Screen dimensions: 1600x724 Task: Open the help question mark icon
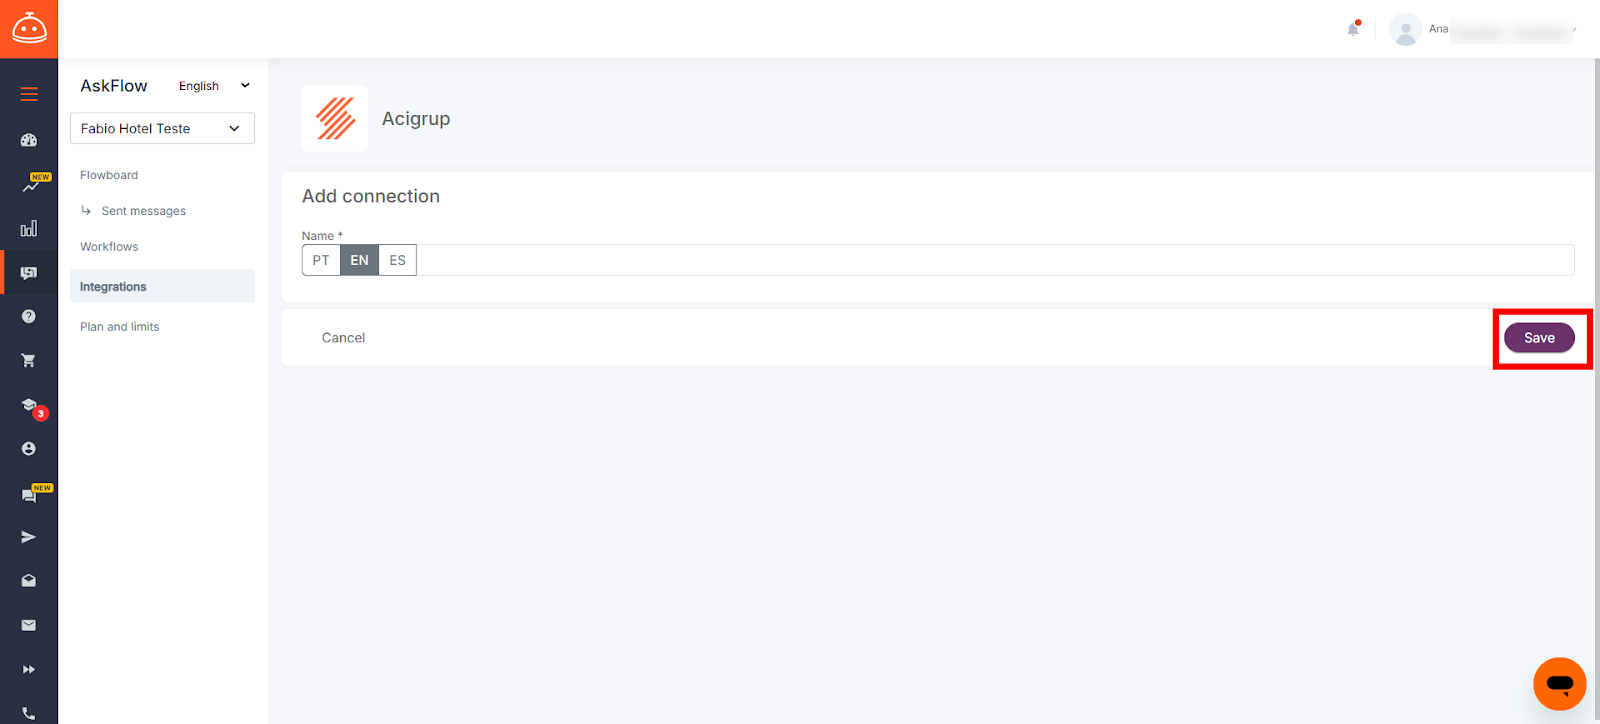tap(29, 316)
